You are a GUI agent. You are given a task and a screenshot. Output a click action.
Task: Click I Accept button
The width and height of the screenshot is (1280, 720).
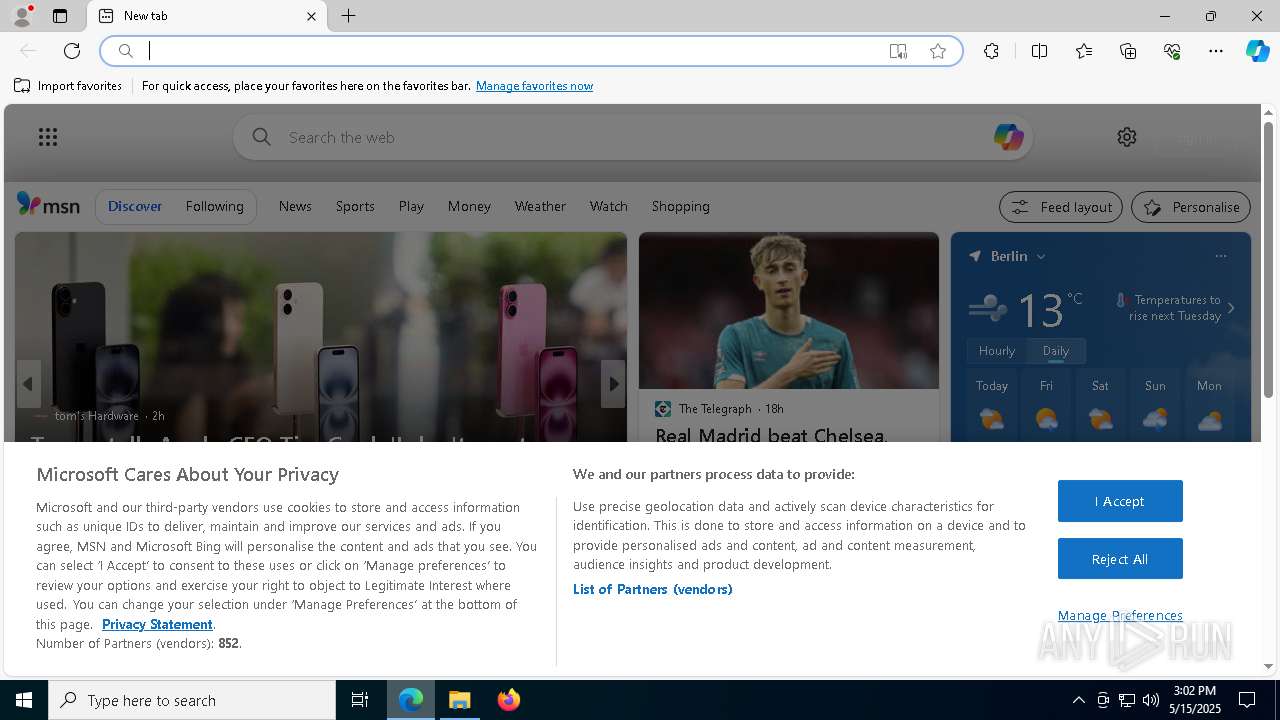coord(1120,501)
